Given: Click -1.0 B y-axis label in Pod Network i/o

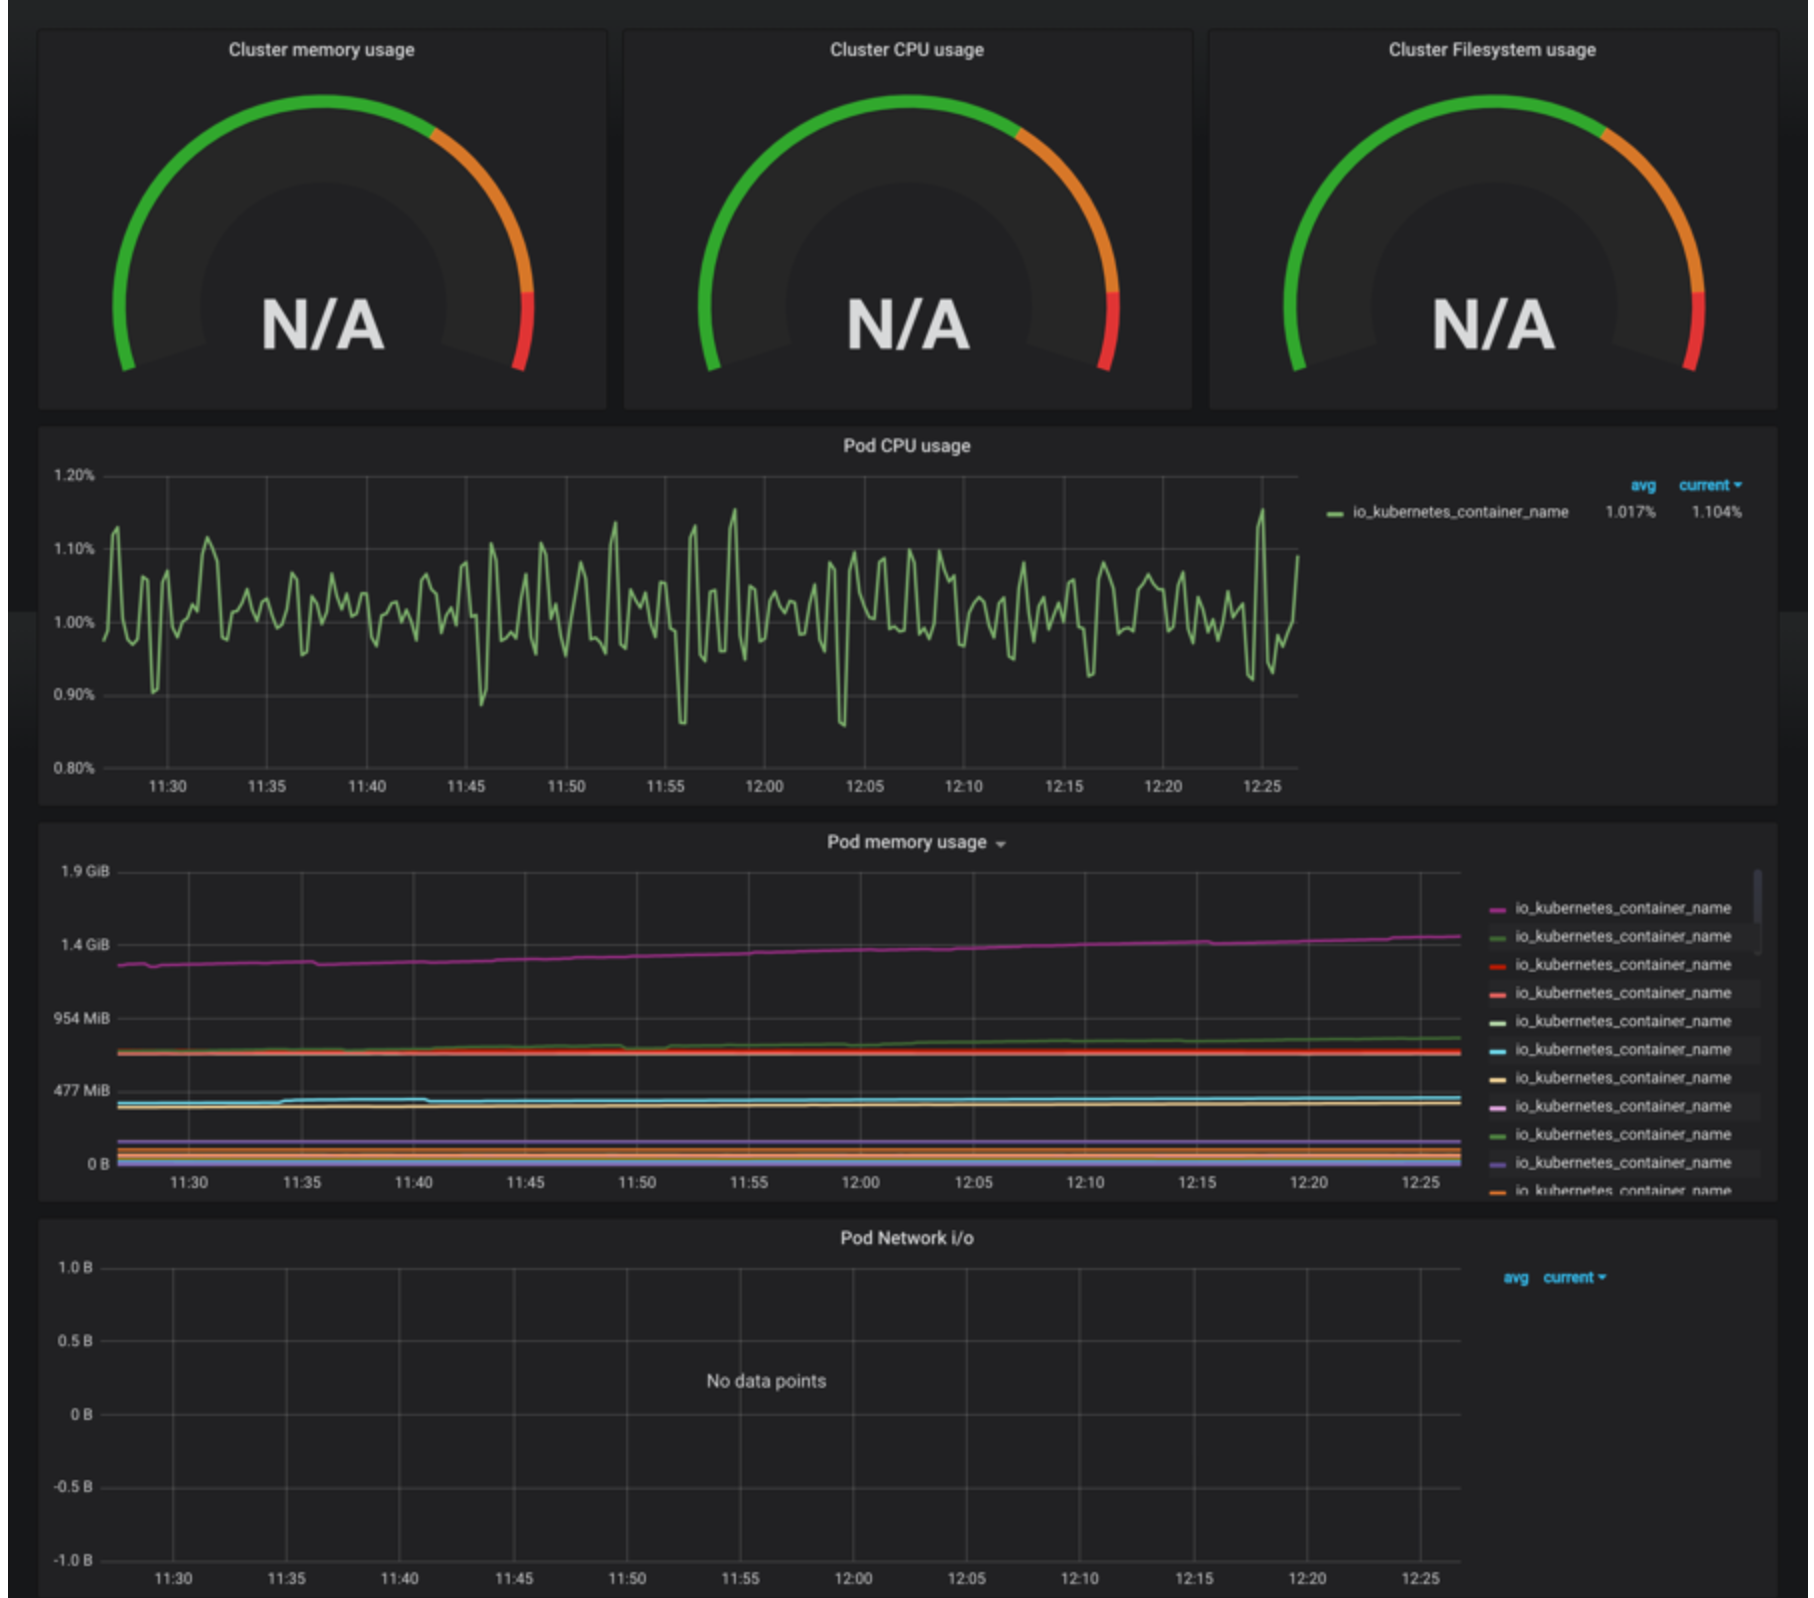Looking at the screenshot, I should [x=73, y=1560].
